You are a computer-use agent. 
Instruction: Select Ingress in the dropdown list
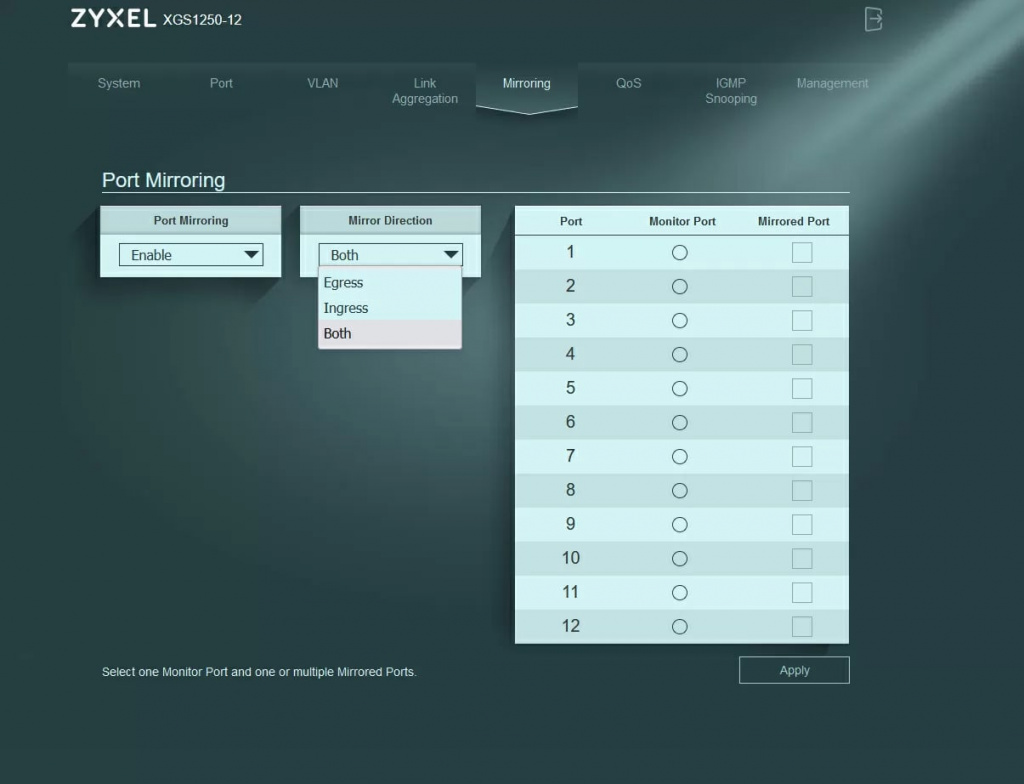389,308
